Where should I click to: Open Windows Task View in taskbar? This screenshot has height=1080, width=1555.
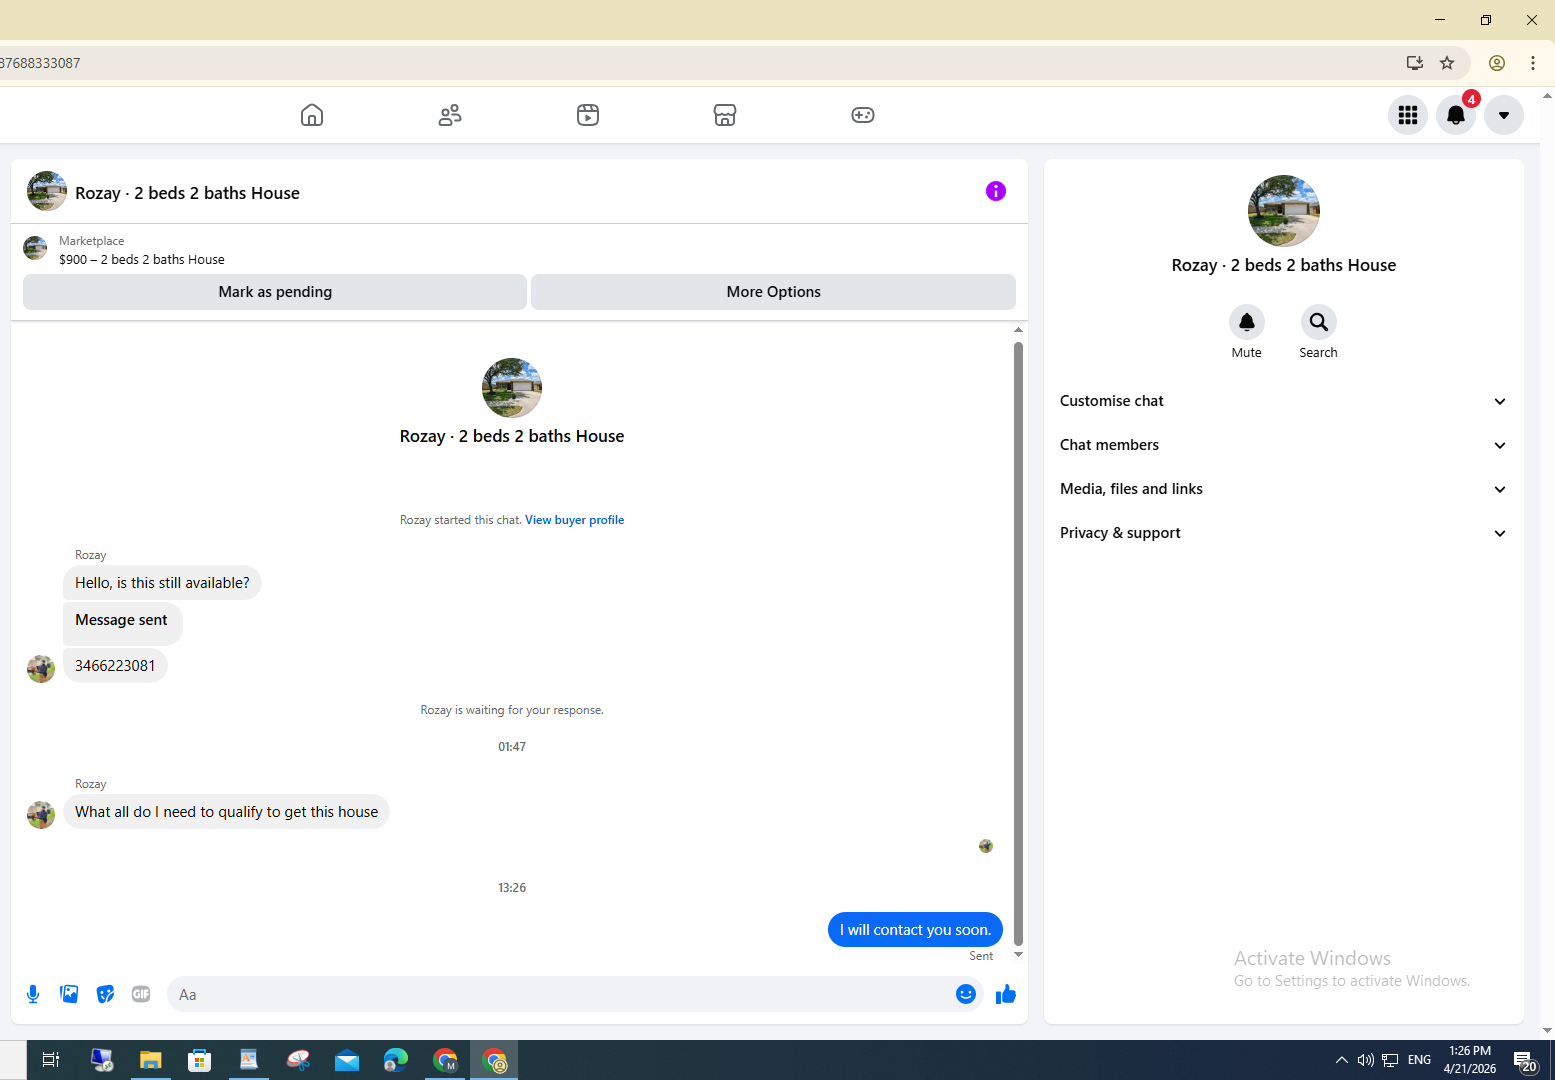pos(51,1060)
